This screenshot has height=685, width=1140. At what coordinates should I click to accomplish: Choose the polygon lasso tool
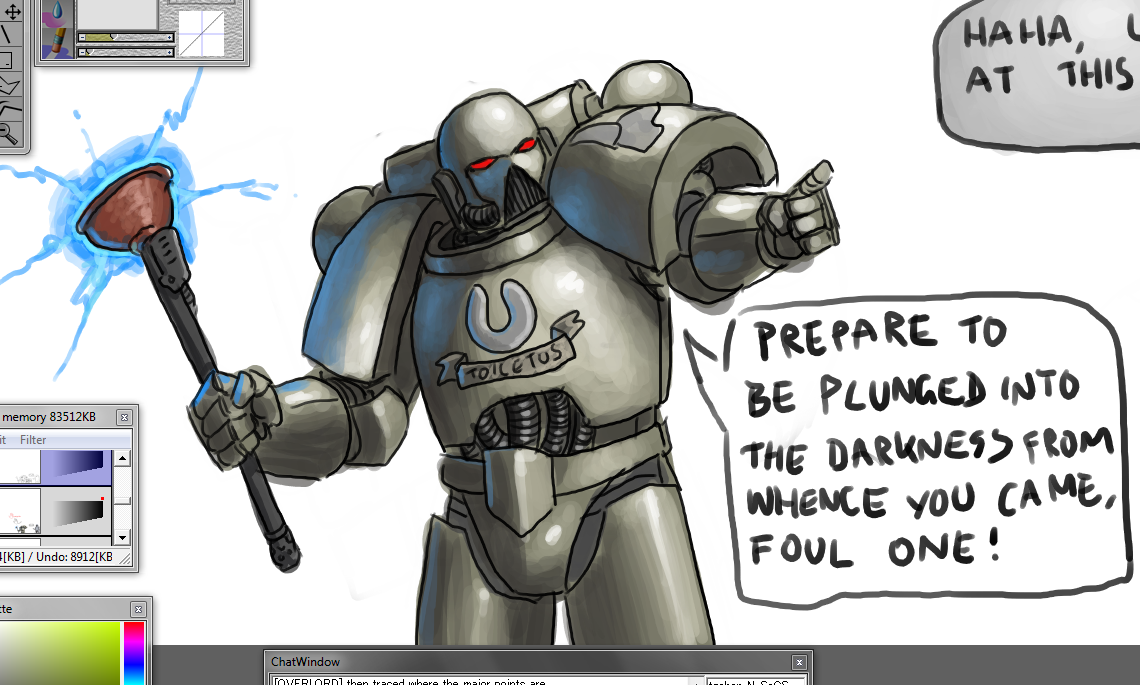click(10, 85)
